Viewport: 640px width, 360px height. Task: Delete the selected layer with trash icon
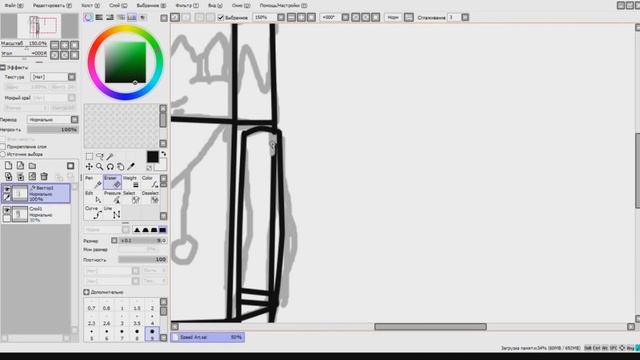point(44,177)
